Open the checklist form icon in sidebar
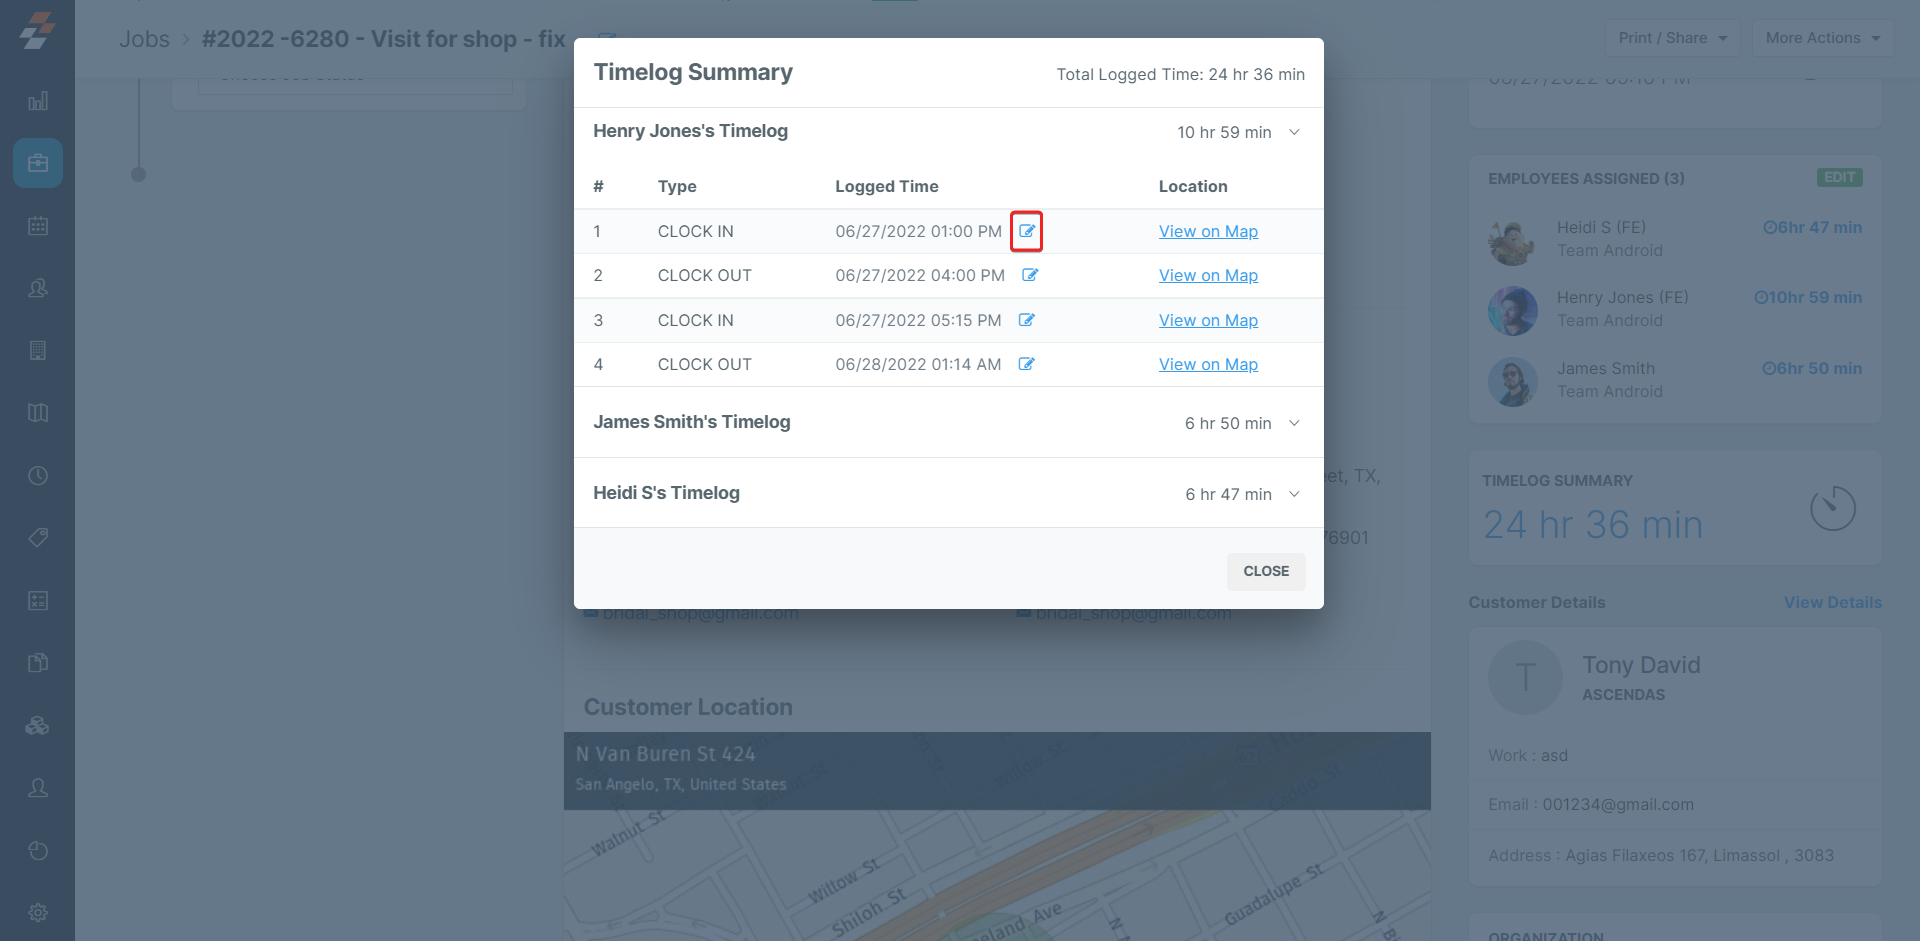1920x941 pixels. click(38, 601)
